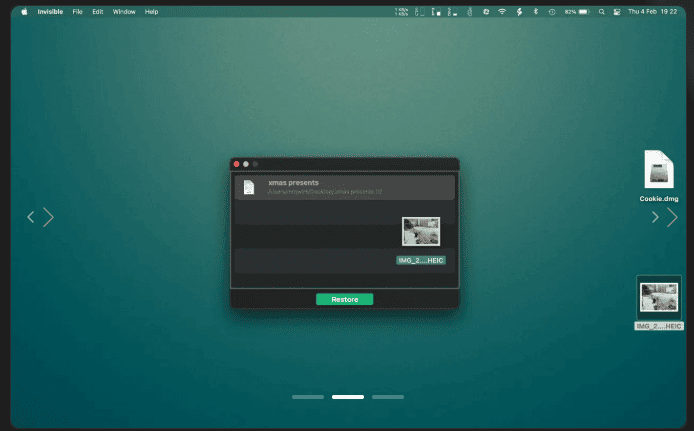The image size is (694, 431).
Task: Select the IMG_2...HEIC label in the window
Action: [421, 260]
